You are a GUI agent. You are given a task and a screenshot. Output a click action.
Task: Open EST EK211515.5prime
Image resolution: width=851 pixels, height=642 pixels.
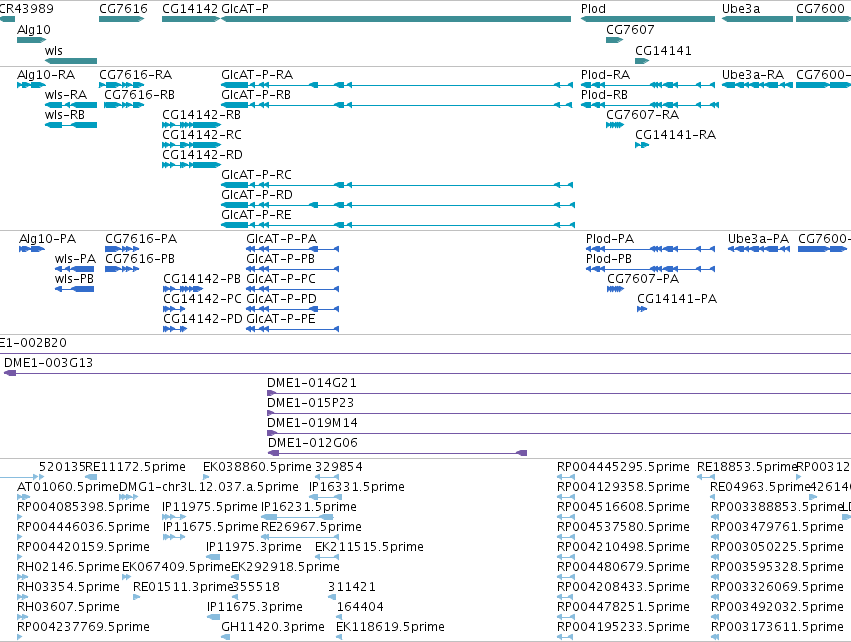pyautogui.click(x=369, y=546)
